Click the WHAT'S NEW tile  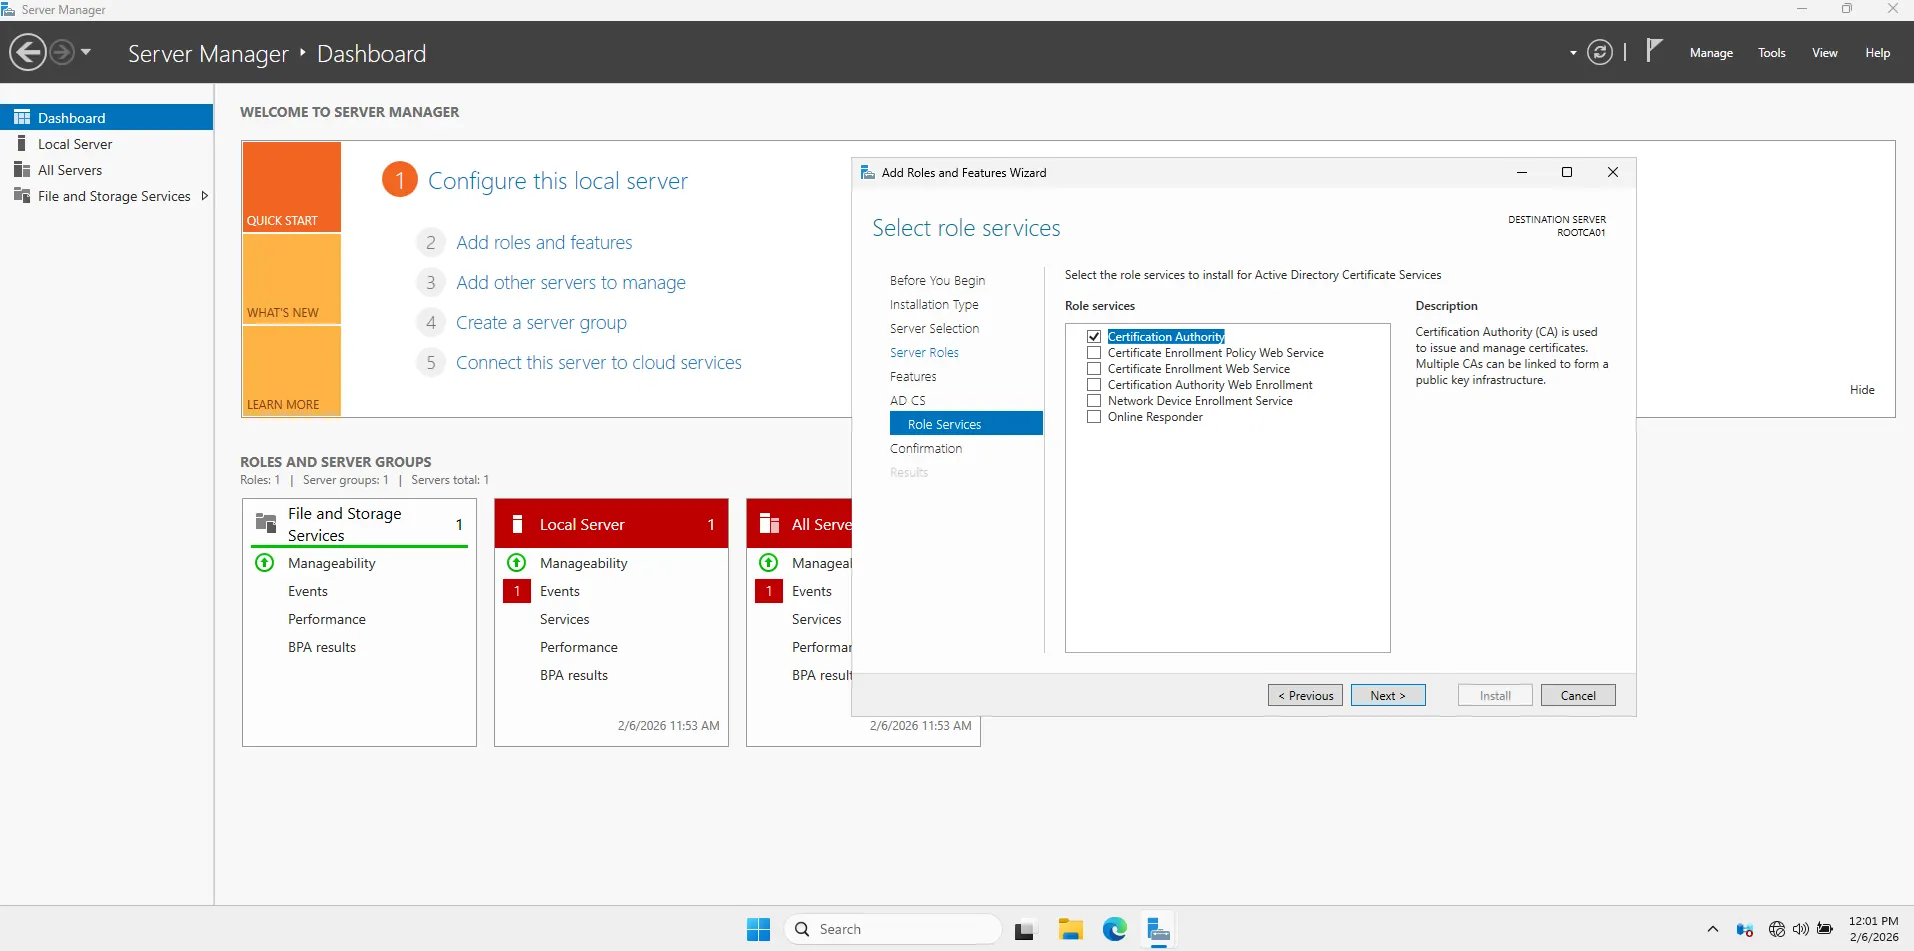click(x=291, y=279)
